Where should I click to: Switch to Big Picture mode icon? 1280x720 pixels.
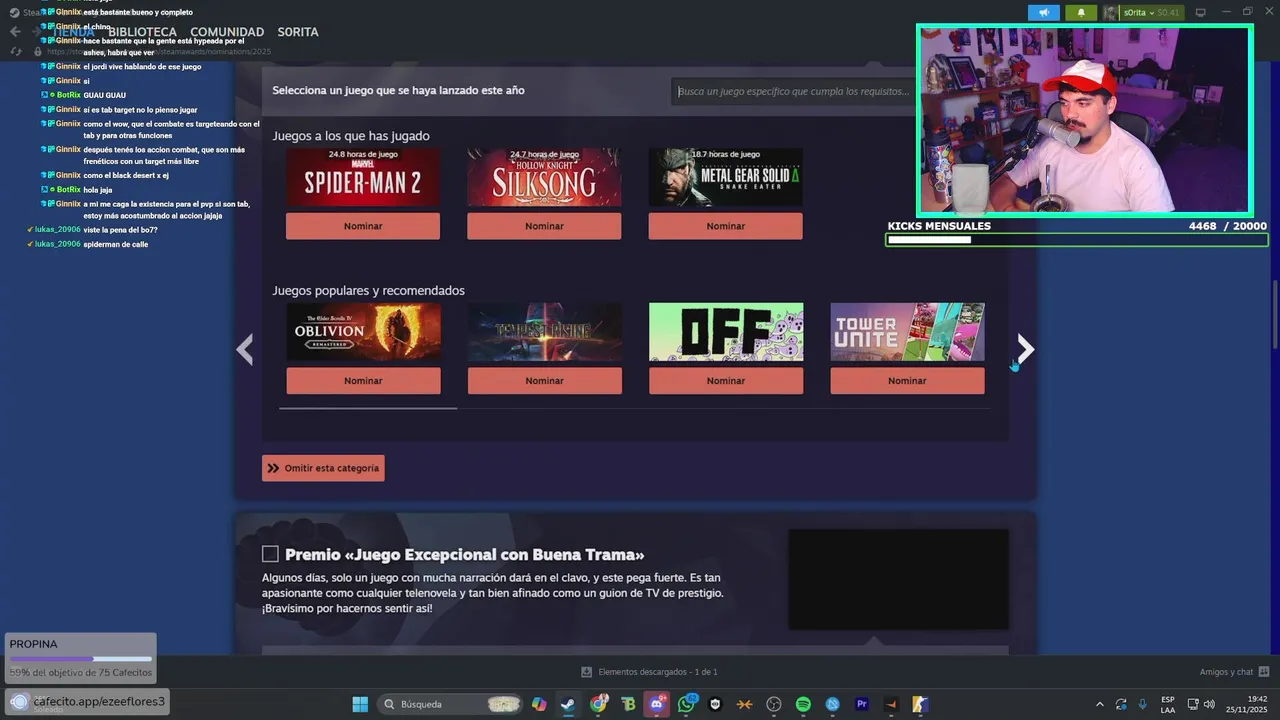[x=1201, y=13]
